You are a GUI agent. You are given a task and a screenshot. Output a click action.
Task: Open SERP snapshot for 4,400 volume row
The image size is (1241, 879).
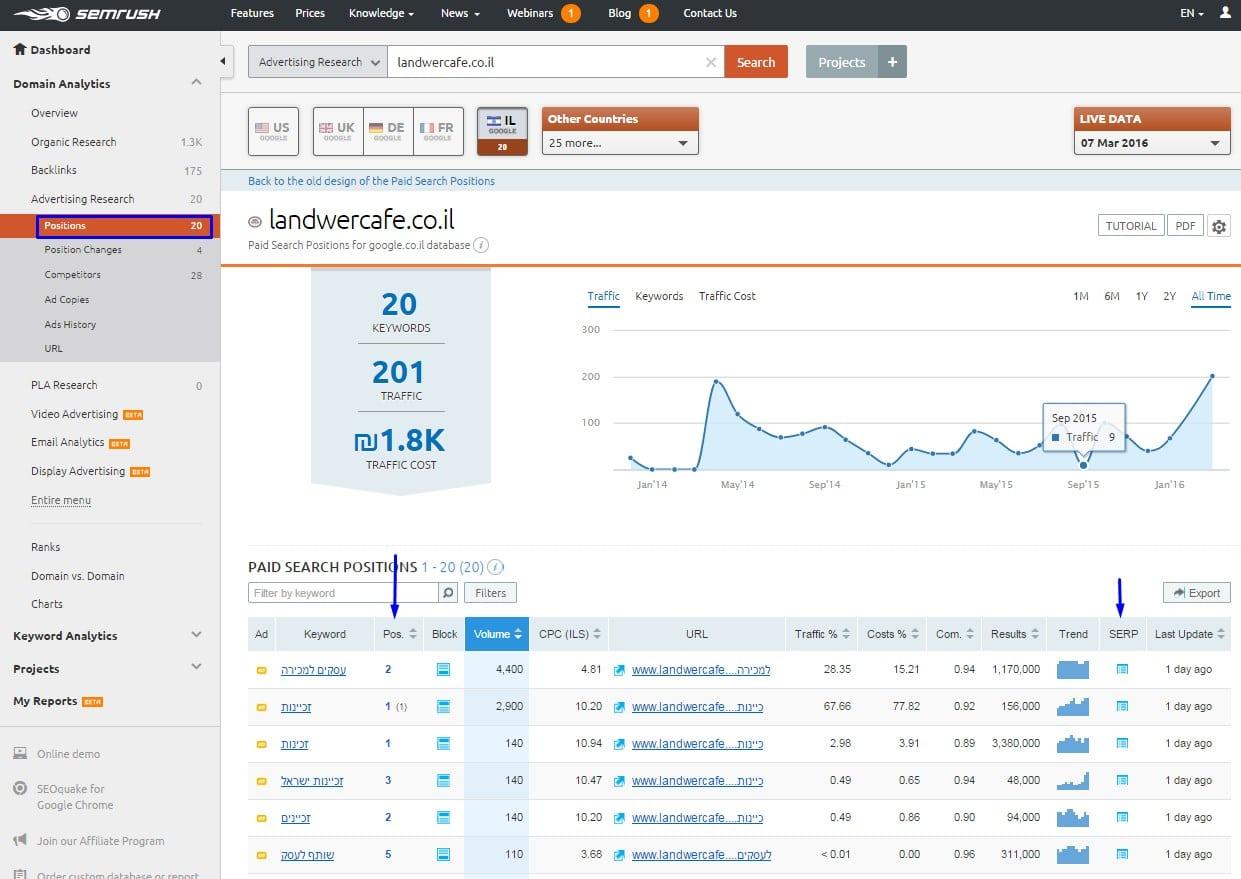1122,669
